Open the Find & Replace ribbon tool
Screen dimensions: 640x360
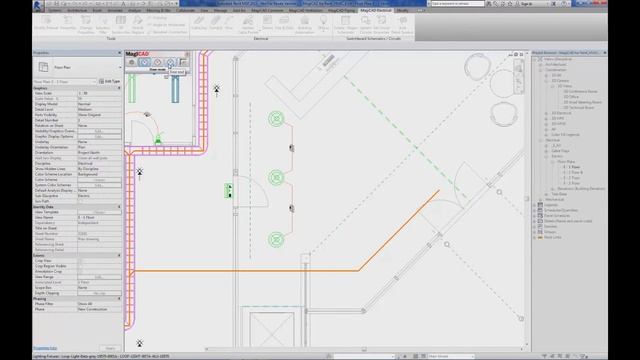click(138, 25)
